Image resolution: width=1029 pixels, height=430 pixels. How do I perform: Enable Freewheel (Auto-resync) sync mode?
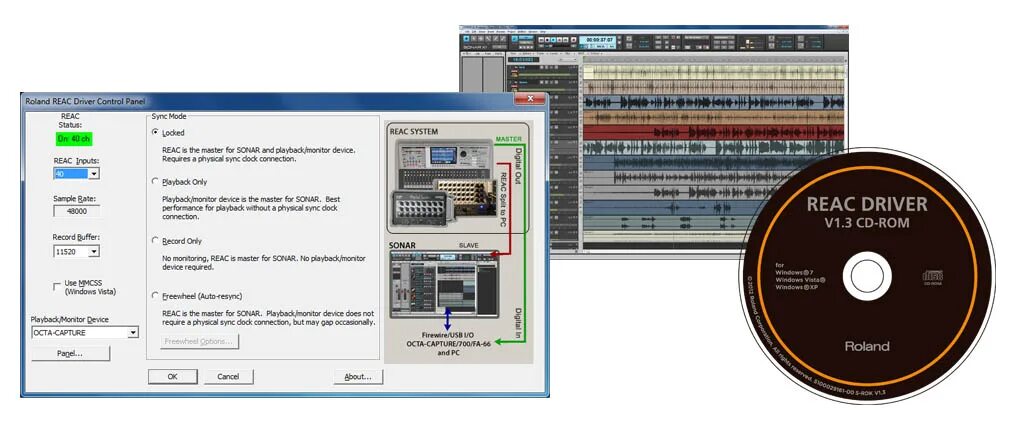click(x=156, y=296)
